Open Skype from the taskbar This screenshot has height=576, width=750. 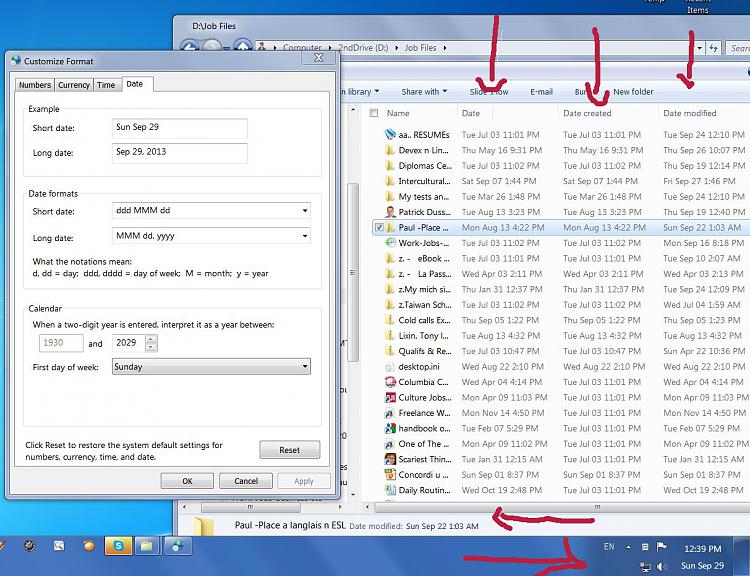(x=118, y=545)
